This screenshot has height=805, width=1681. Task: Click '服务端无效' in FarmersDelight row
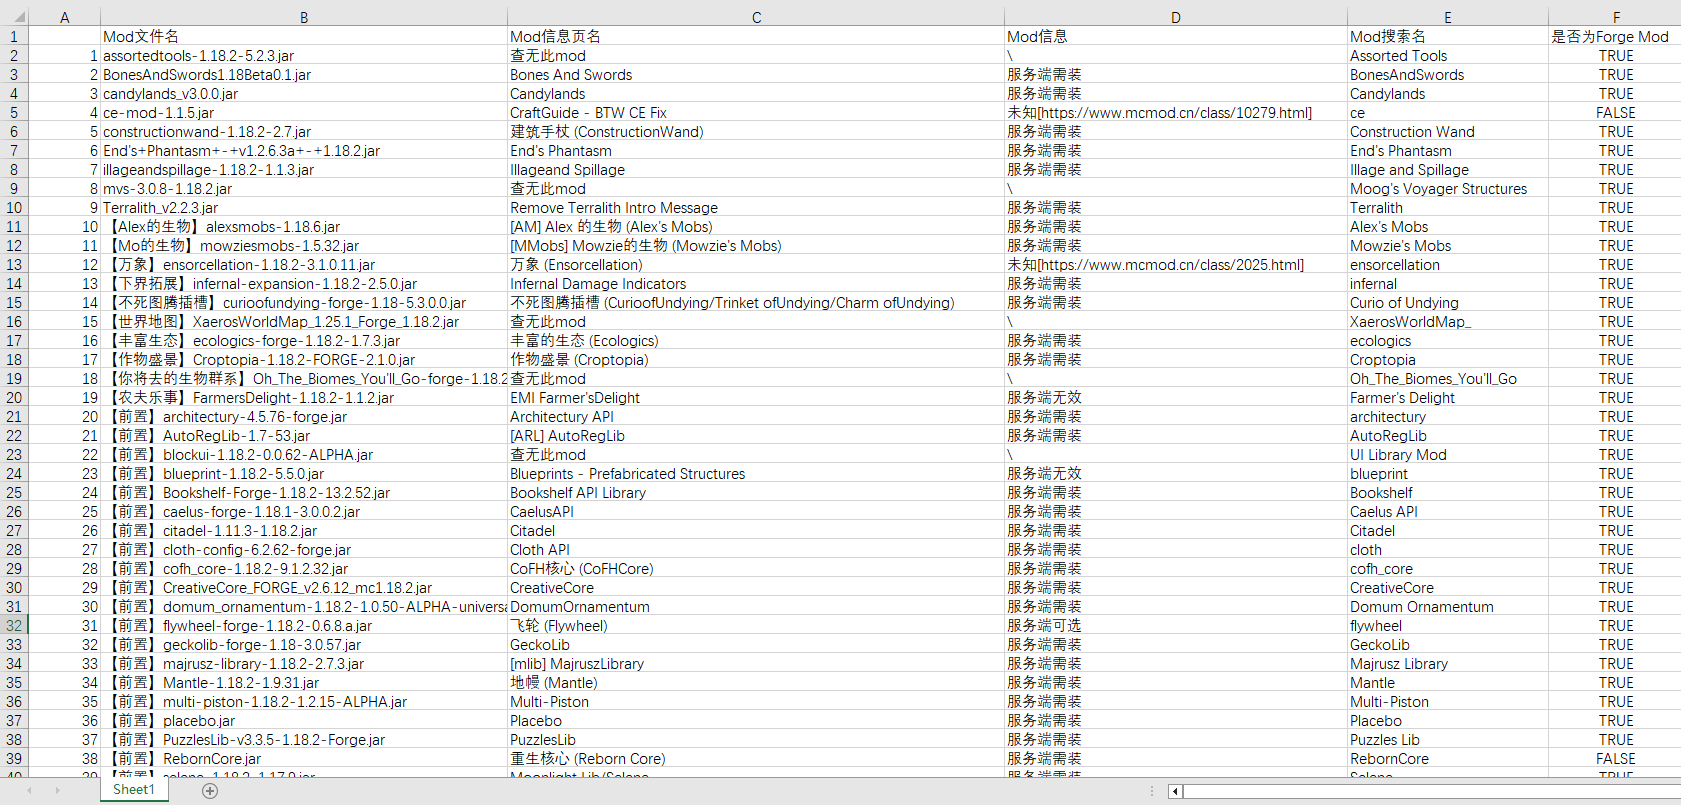[x=1176, y=398]
